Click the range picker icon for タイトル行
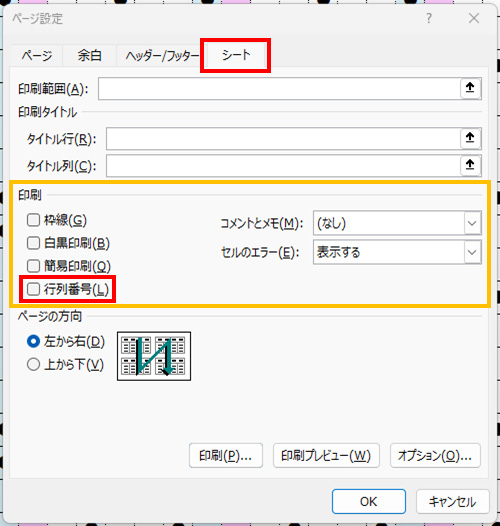Image resolution: width=500 pixels, height=526 pixels. [x=470, y=138]
